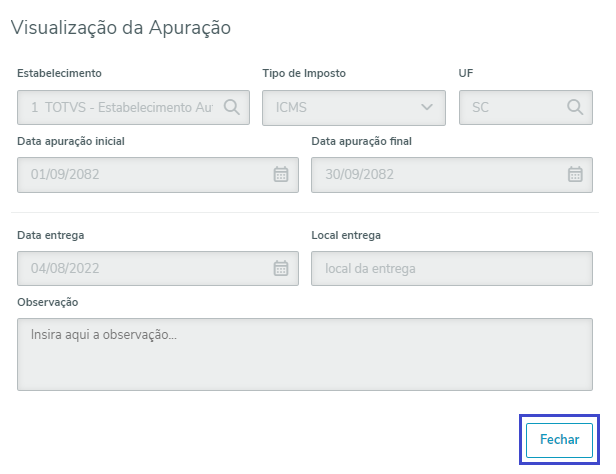Open the Data entrega calendar picker
This screenshot has width=616, height=474.
pyautogui.click(x=281, y=268)
